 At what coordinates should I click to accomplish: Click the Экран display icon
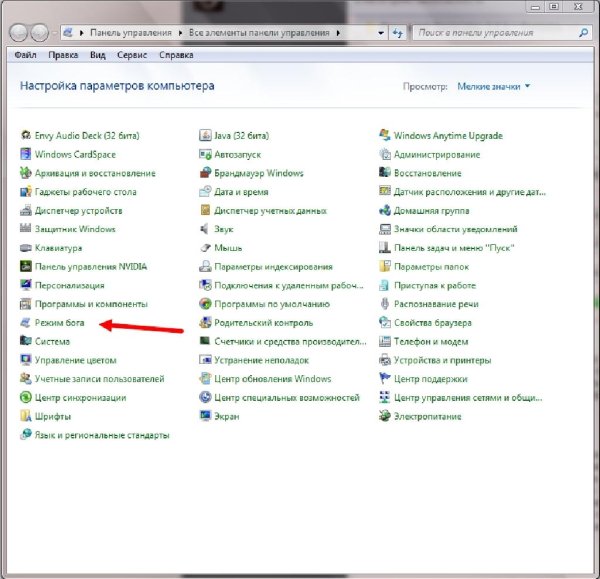point(205,416)
